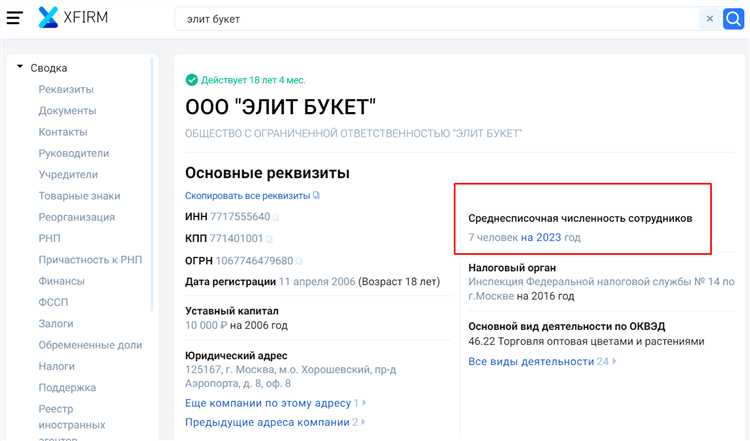Focus the search input field
The image size is (750, 441).
pyautogui.click(x=438, y=19)
